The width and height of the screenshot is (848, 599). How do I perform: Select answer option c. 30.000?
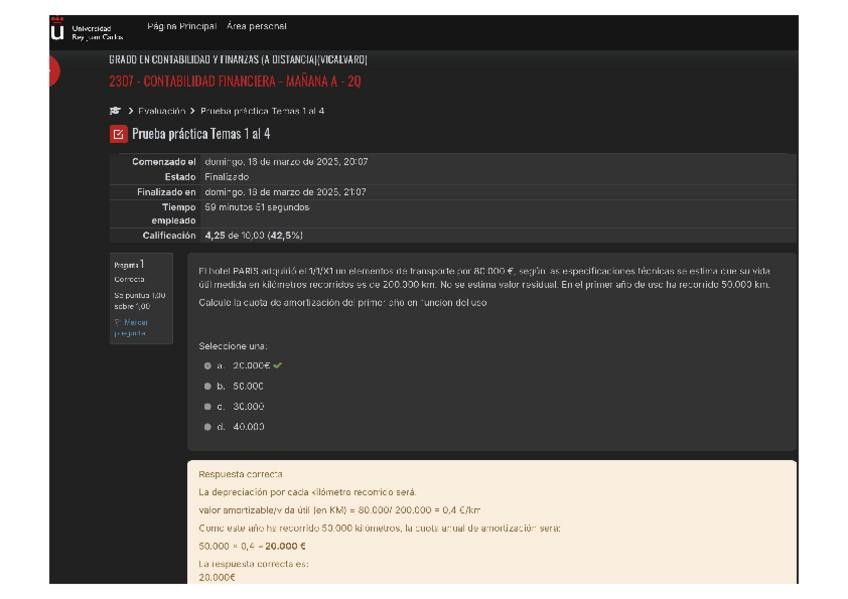[207, 407]
